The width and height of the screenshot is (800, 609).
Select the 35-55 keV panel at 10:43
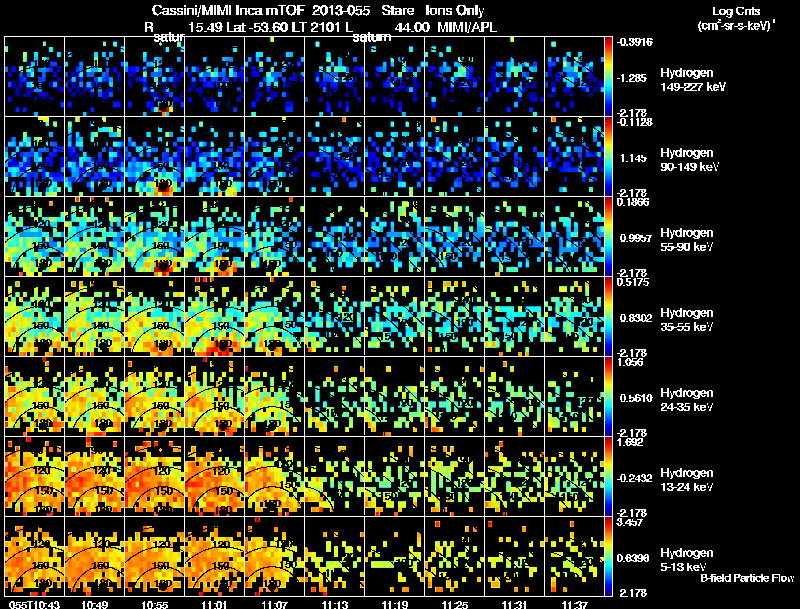(35, 317)
